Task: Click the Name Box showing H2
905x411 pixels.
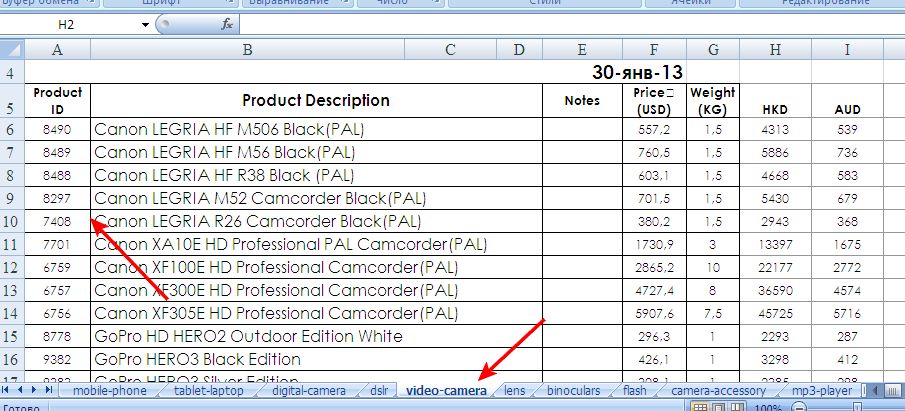Action: [66, 25]
